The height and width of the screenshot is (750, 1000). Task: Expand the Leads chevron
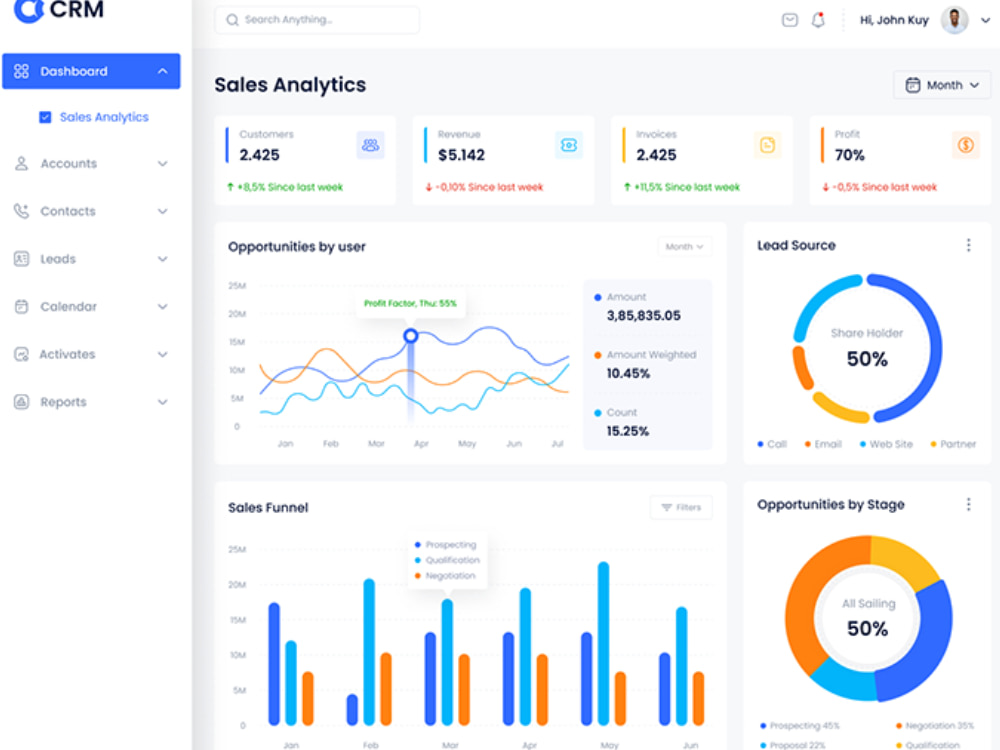coord(163,259)
